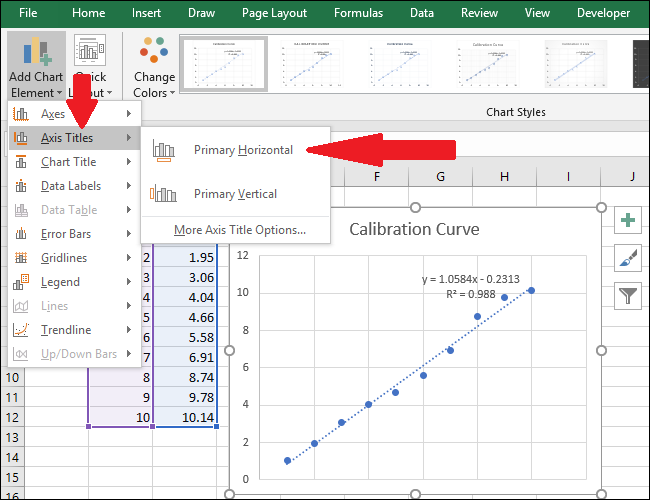This screenshot has height=500, width=650.
Task: Choose Primary Horizontal axis title
Action: (235, 150)
